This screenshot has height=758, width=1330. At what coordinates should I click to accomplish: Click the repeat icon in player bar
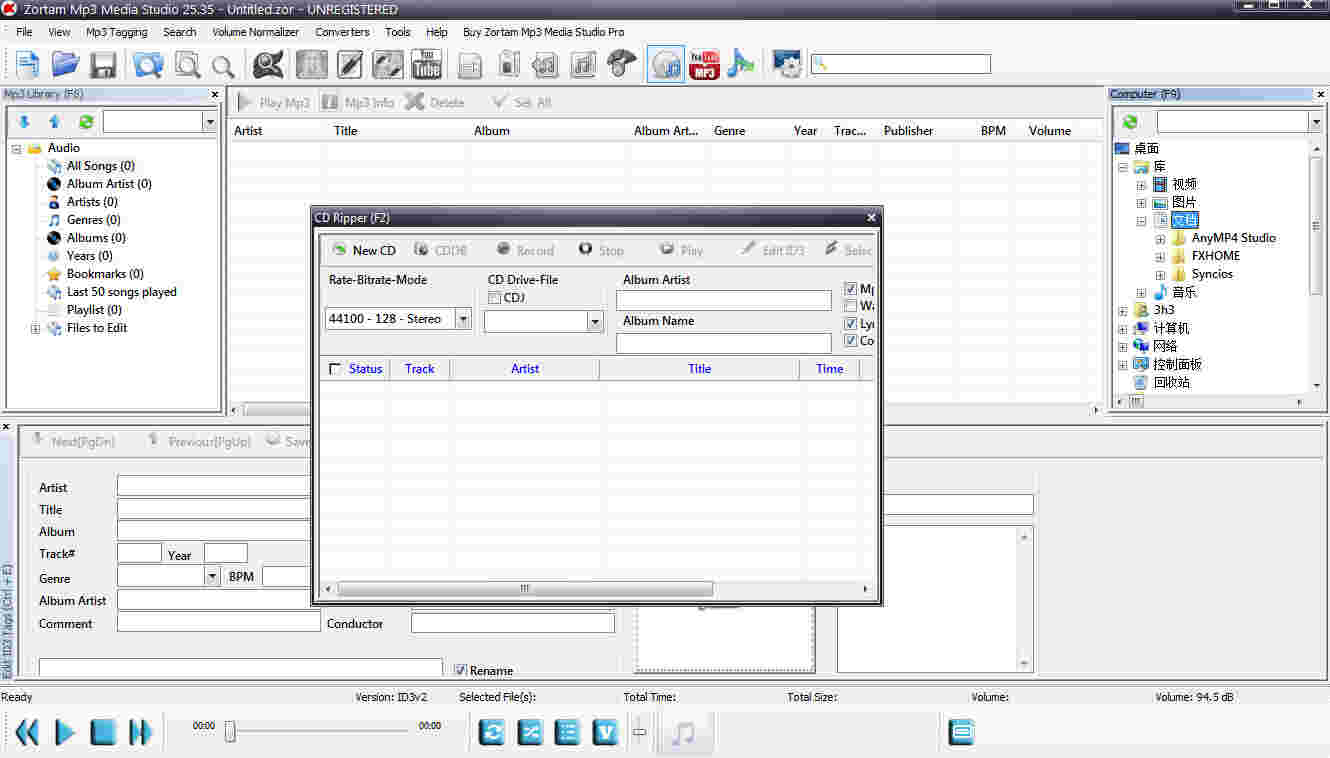[x=492, y=732]
